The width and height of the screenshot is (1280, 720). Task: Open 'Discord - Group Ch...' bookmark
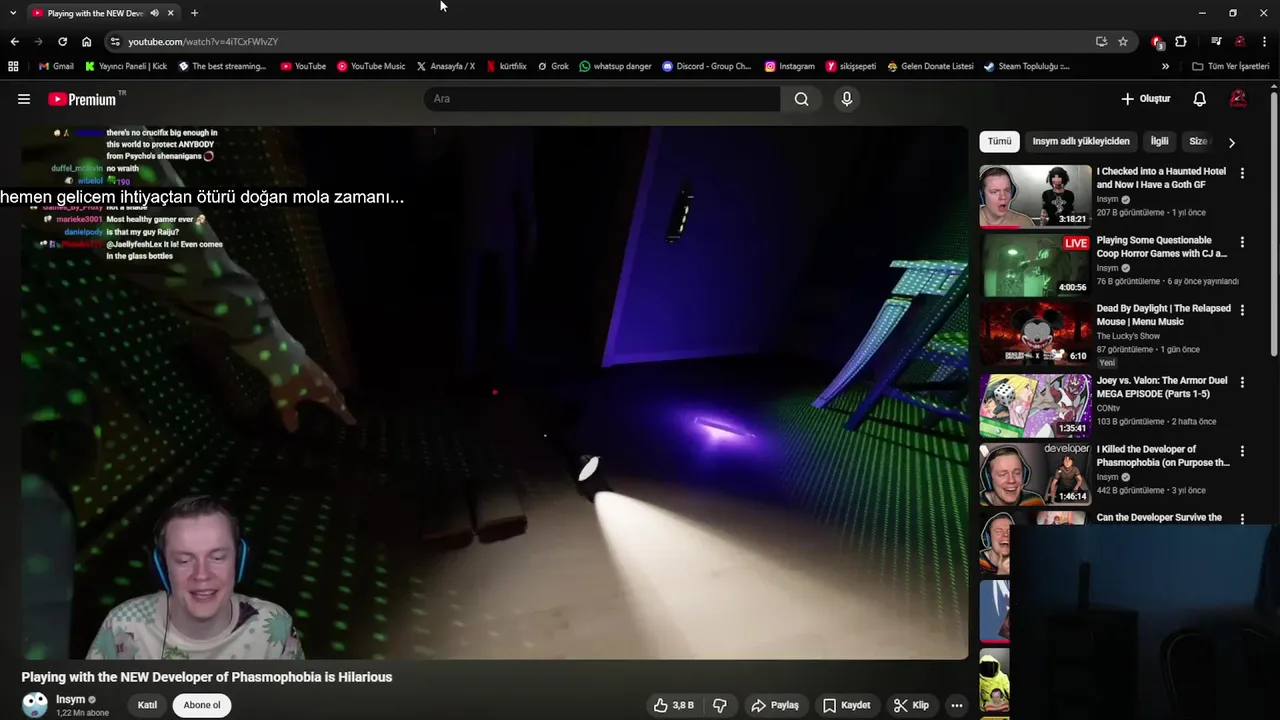point(706,66)
